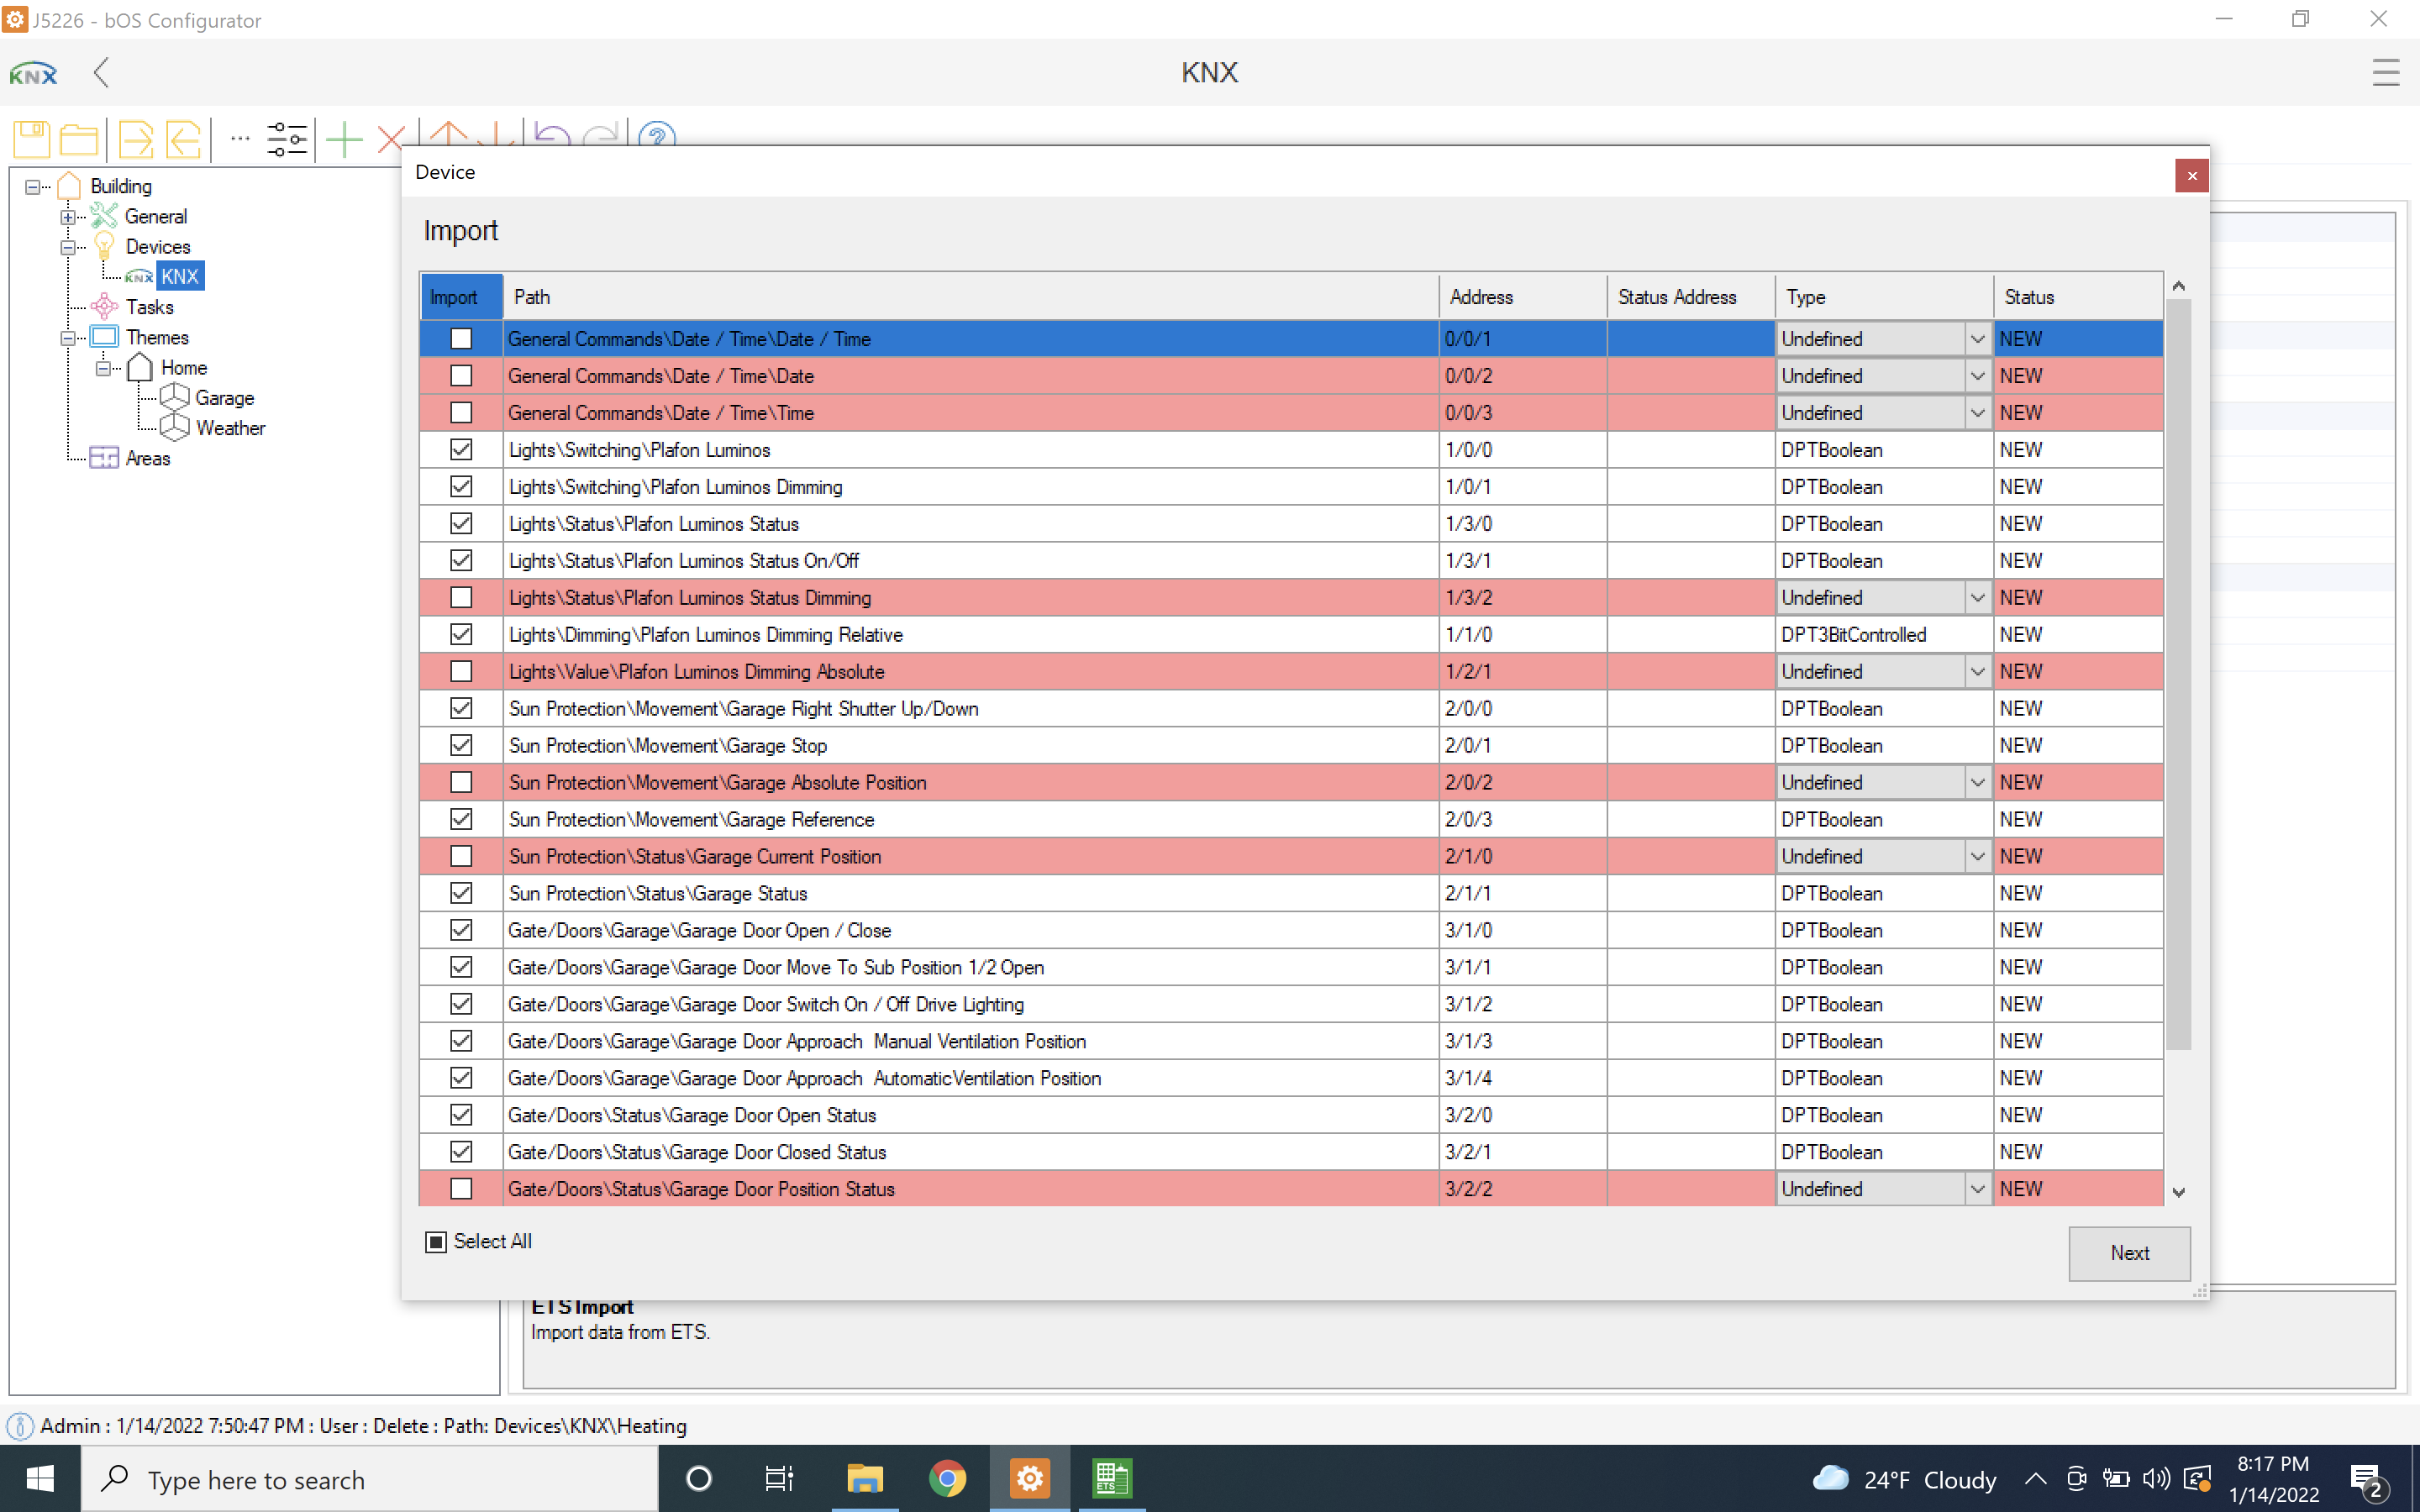Open Chrome from the taskbar
The height and width of the screenshot is (1512, 2420).
(946, 1478)
